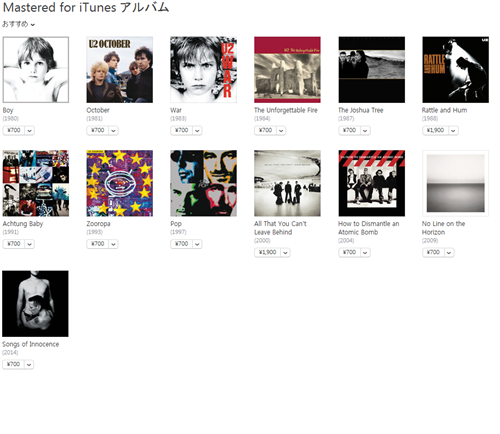Buy All That You Can't Leave Behind for ¥1,900

pos(267,252)
